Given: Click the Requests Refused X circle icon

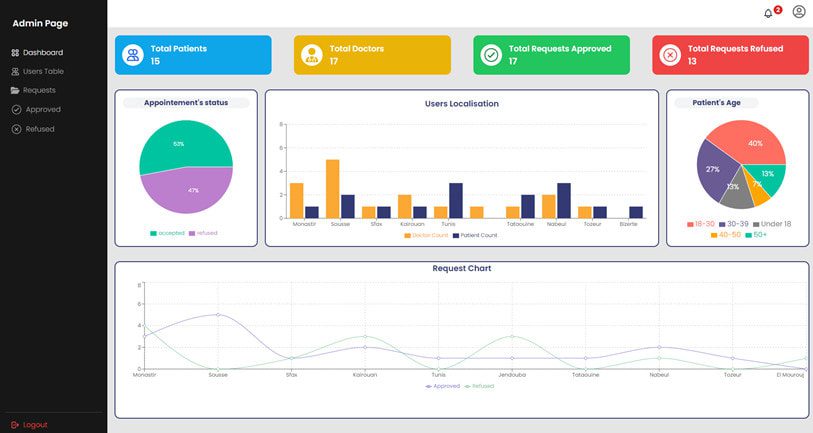Looking at the screenshot, I should [x=670, y=55].
